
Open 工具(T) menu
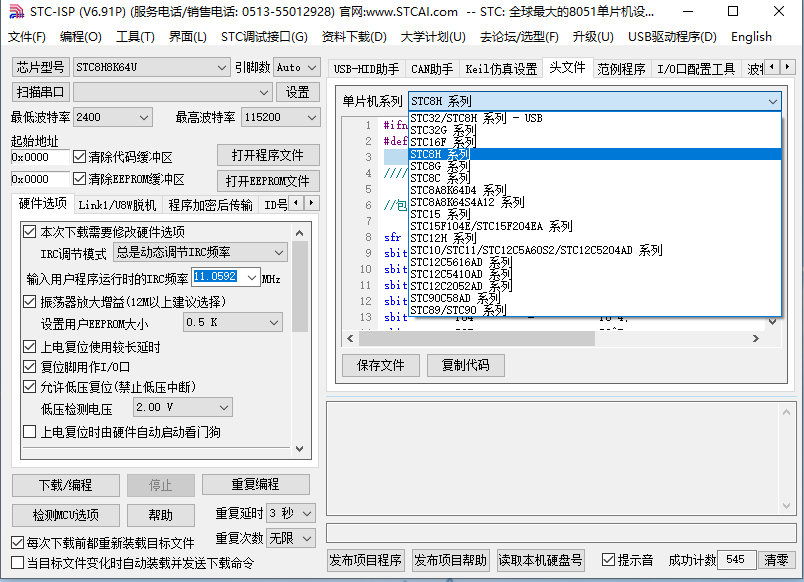(135, 37)
